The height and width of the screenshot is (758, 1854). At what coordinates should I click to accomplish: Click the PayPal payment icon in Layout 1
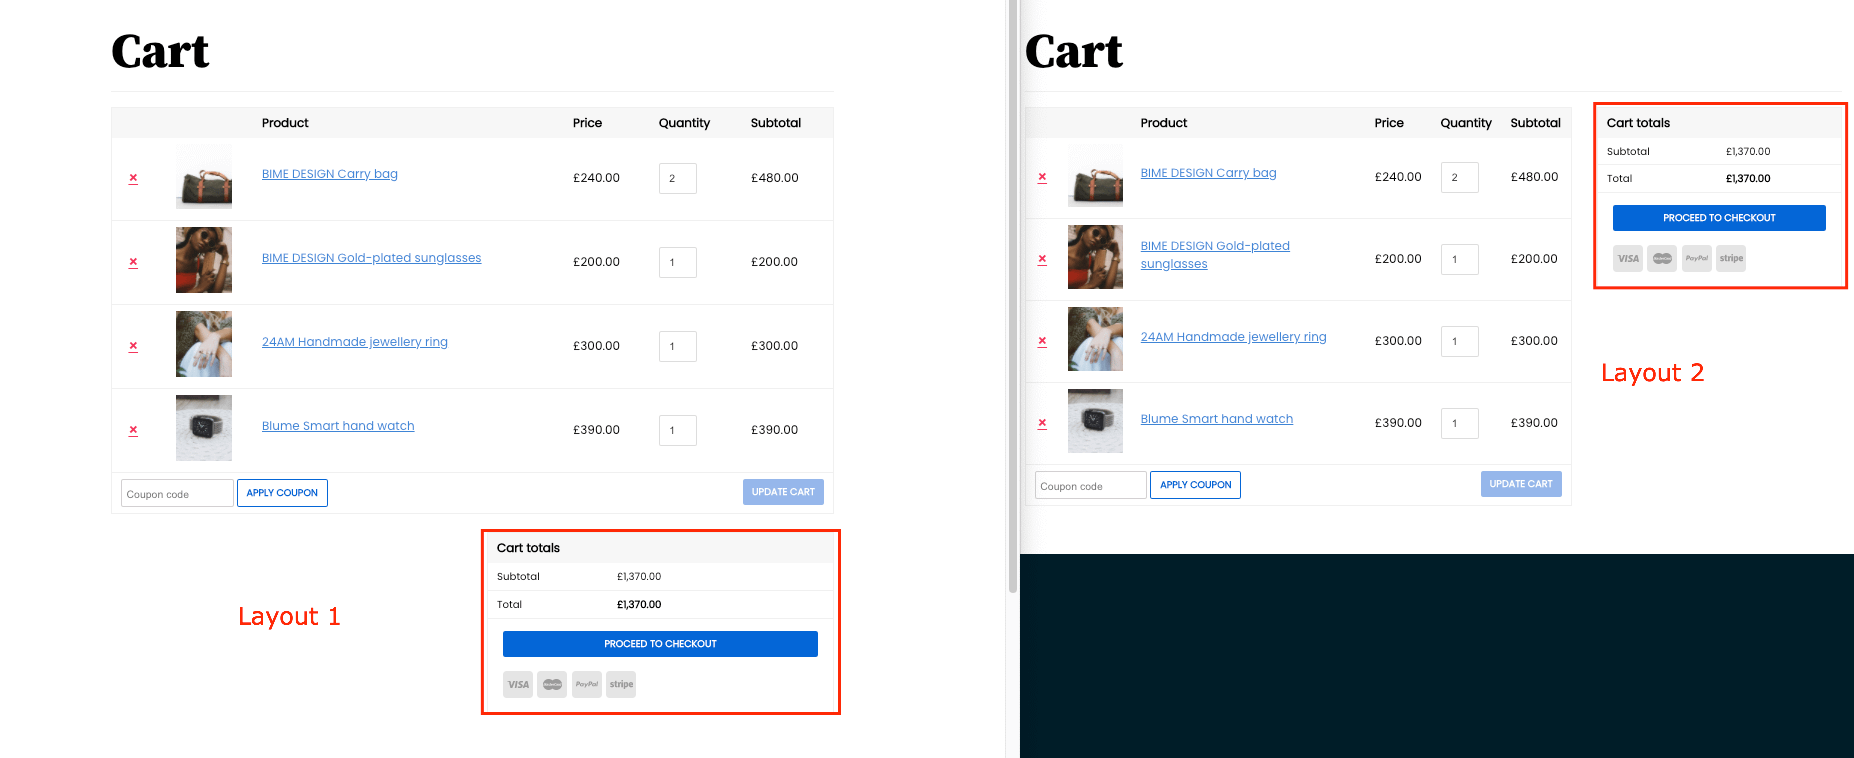click(x=587, y=685)
